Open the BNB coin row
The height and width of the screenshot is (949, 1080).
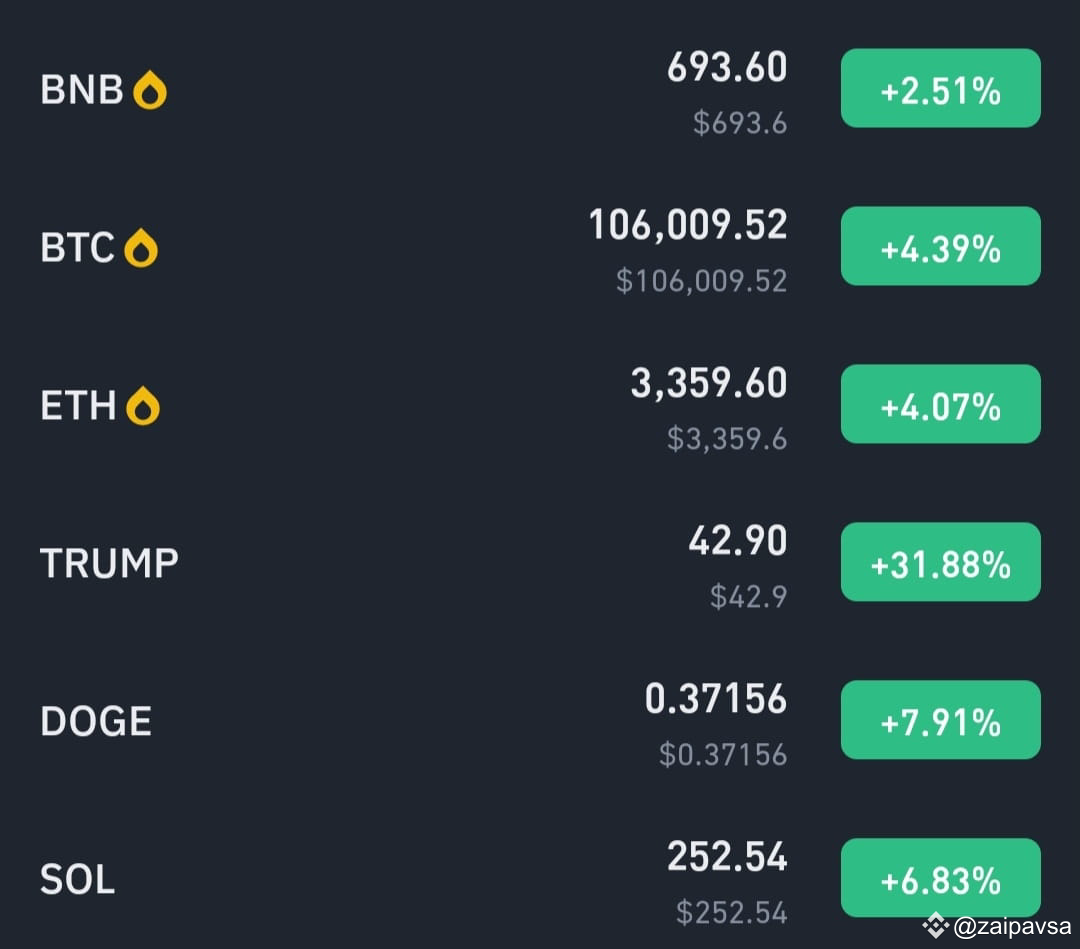pyautogui.click(x=540, y=90)
